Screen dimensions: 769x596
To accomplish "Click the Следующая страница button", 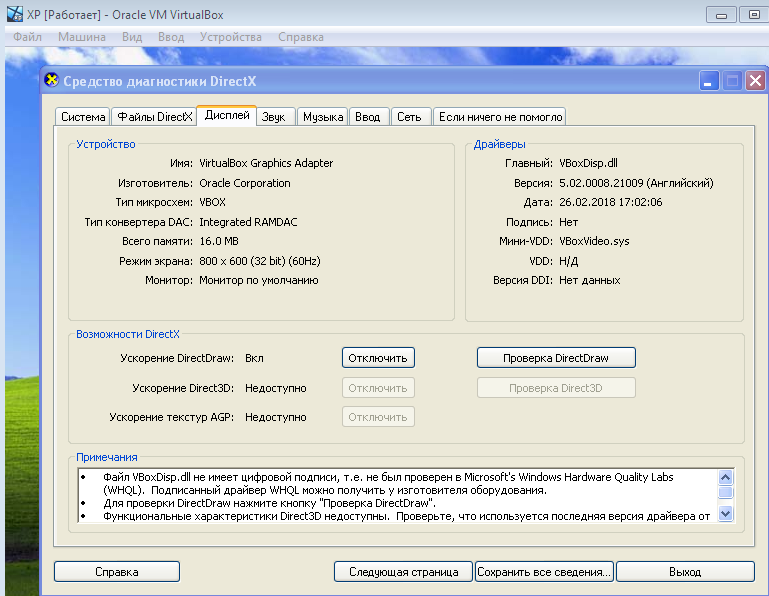I will [x=403, y=572].
